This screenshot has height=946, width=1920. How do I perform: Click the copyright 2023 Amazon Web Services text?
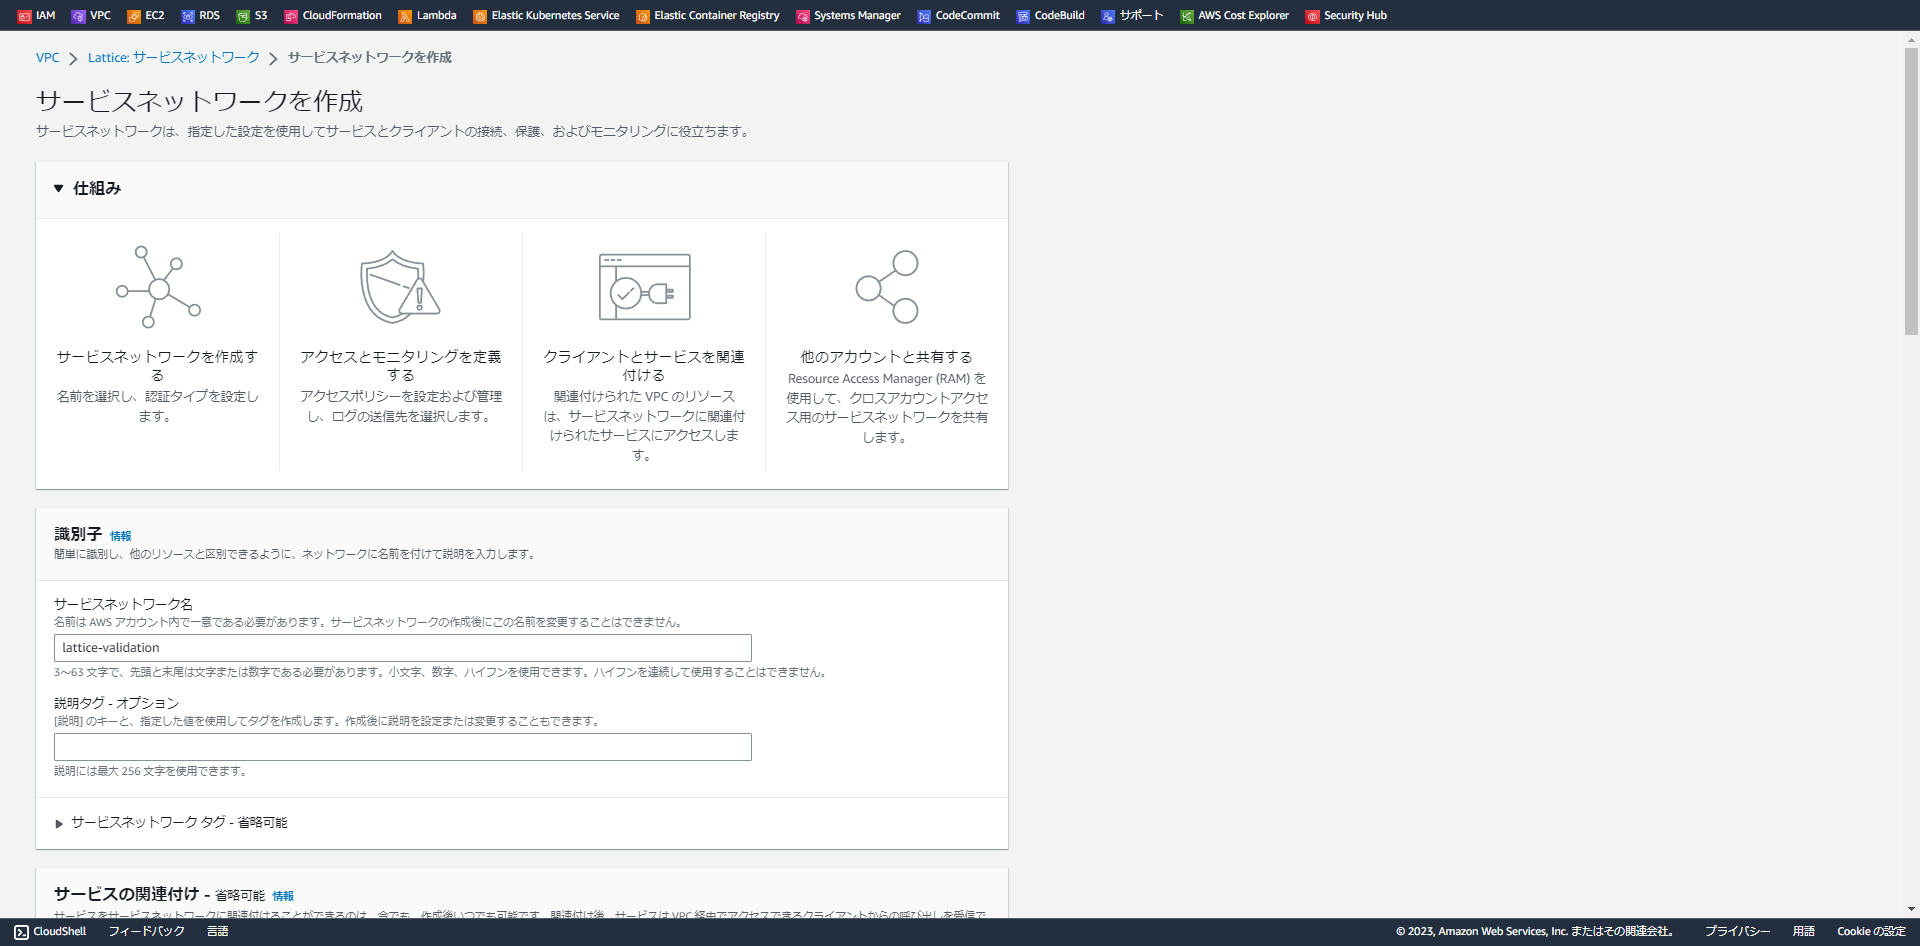pyautogui.click(x=1536, y=932)
